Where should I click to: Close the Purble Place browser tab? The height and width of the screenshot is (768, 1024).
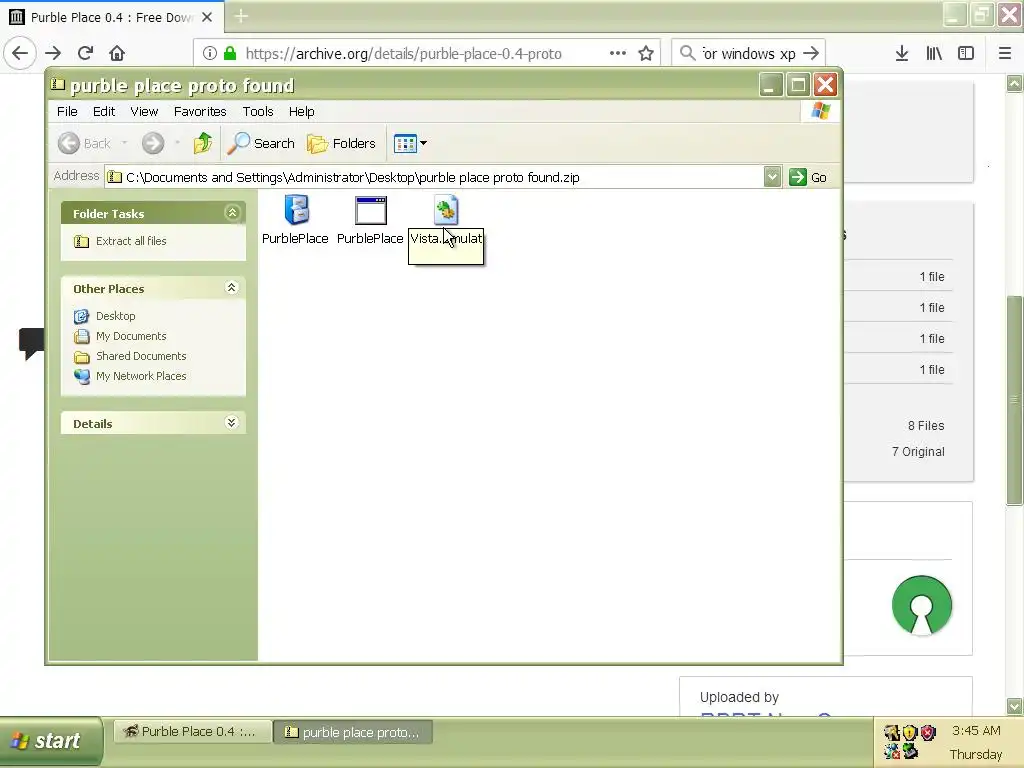click(207, 17)
